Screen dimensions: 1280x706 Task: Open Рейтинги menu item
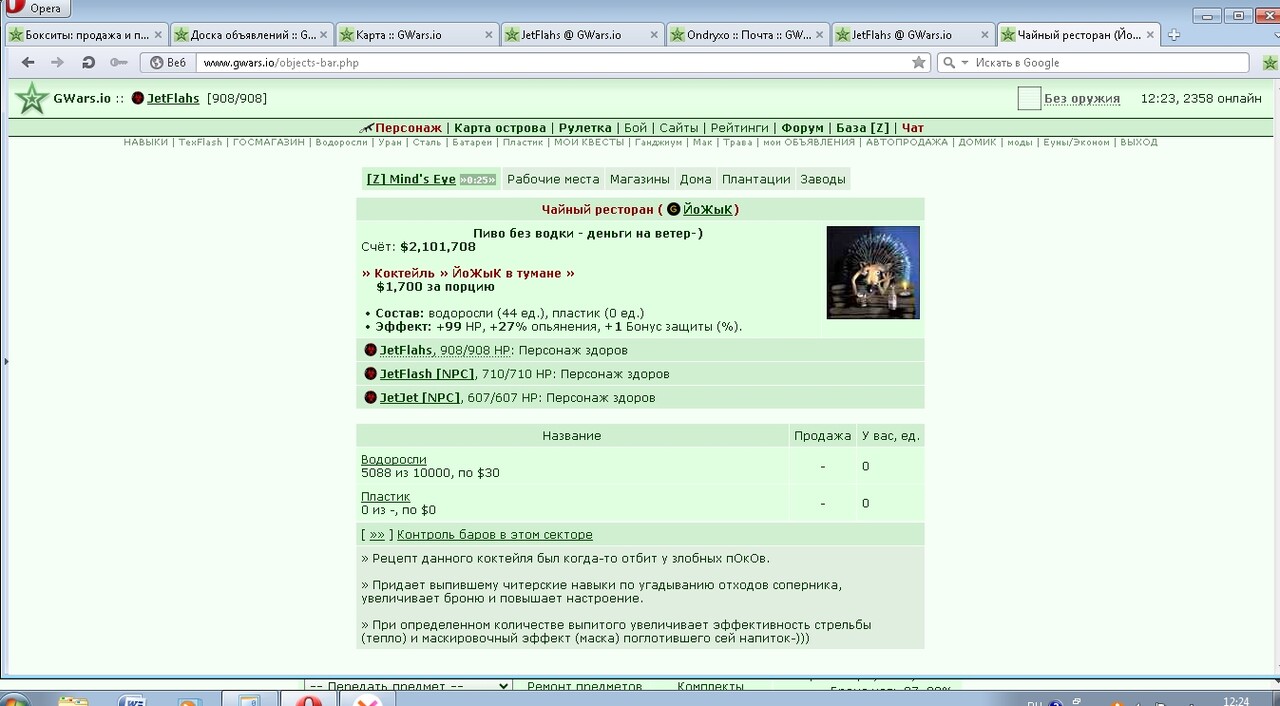pyautogui.click(x=740, y=128)
